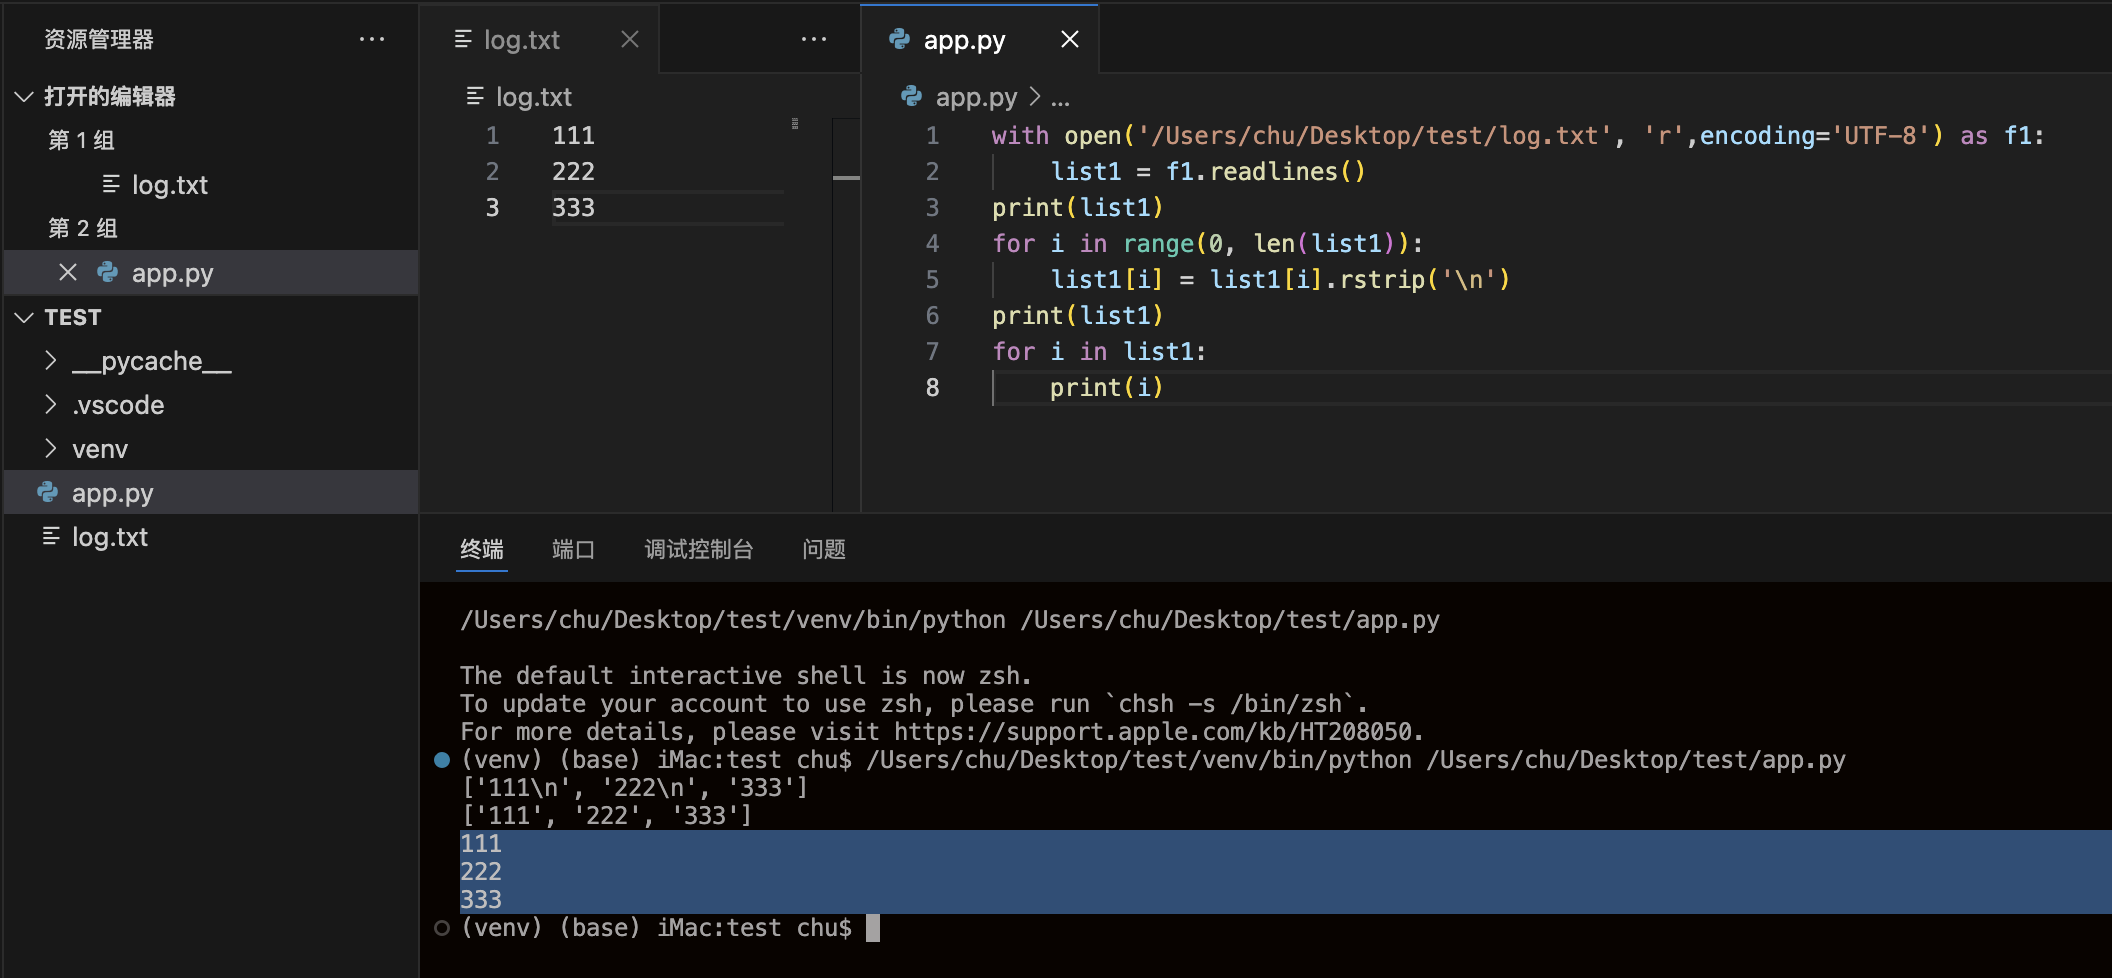Collapse the open editors section
The width and height of the screenshot is (2112, 978).
click(x=25, y=97)
